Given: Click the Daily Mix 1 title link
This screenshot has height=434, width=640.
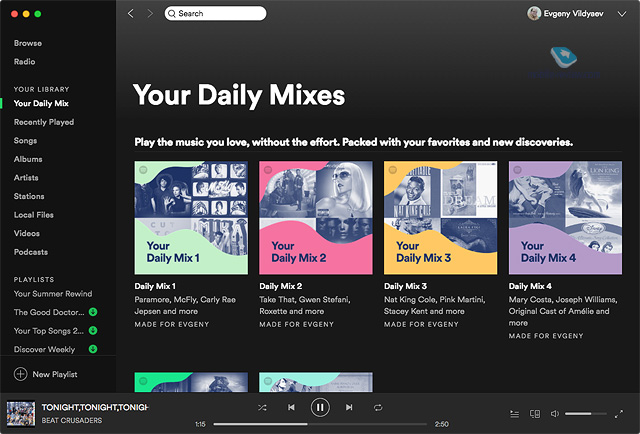Looking at the screenshot, I should point(155,286).
